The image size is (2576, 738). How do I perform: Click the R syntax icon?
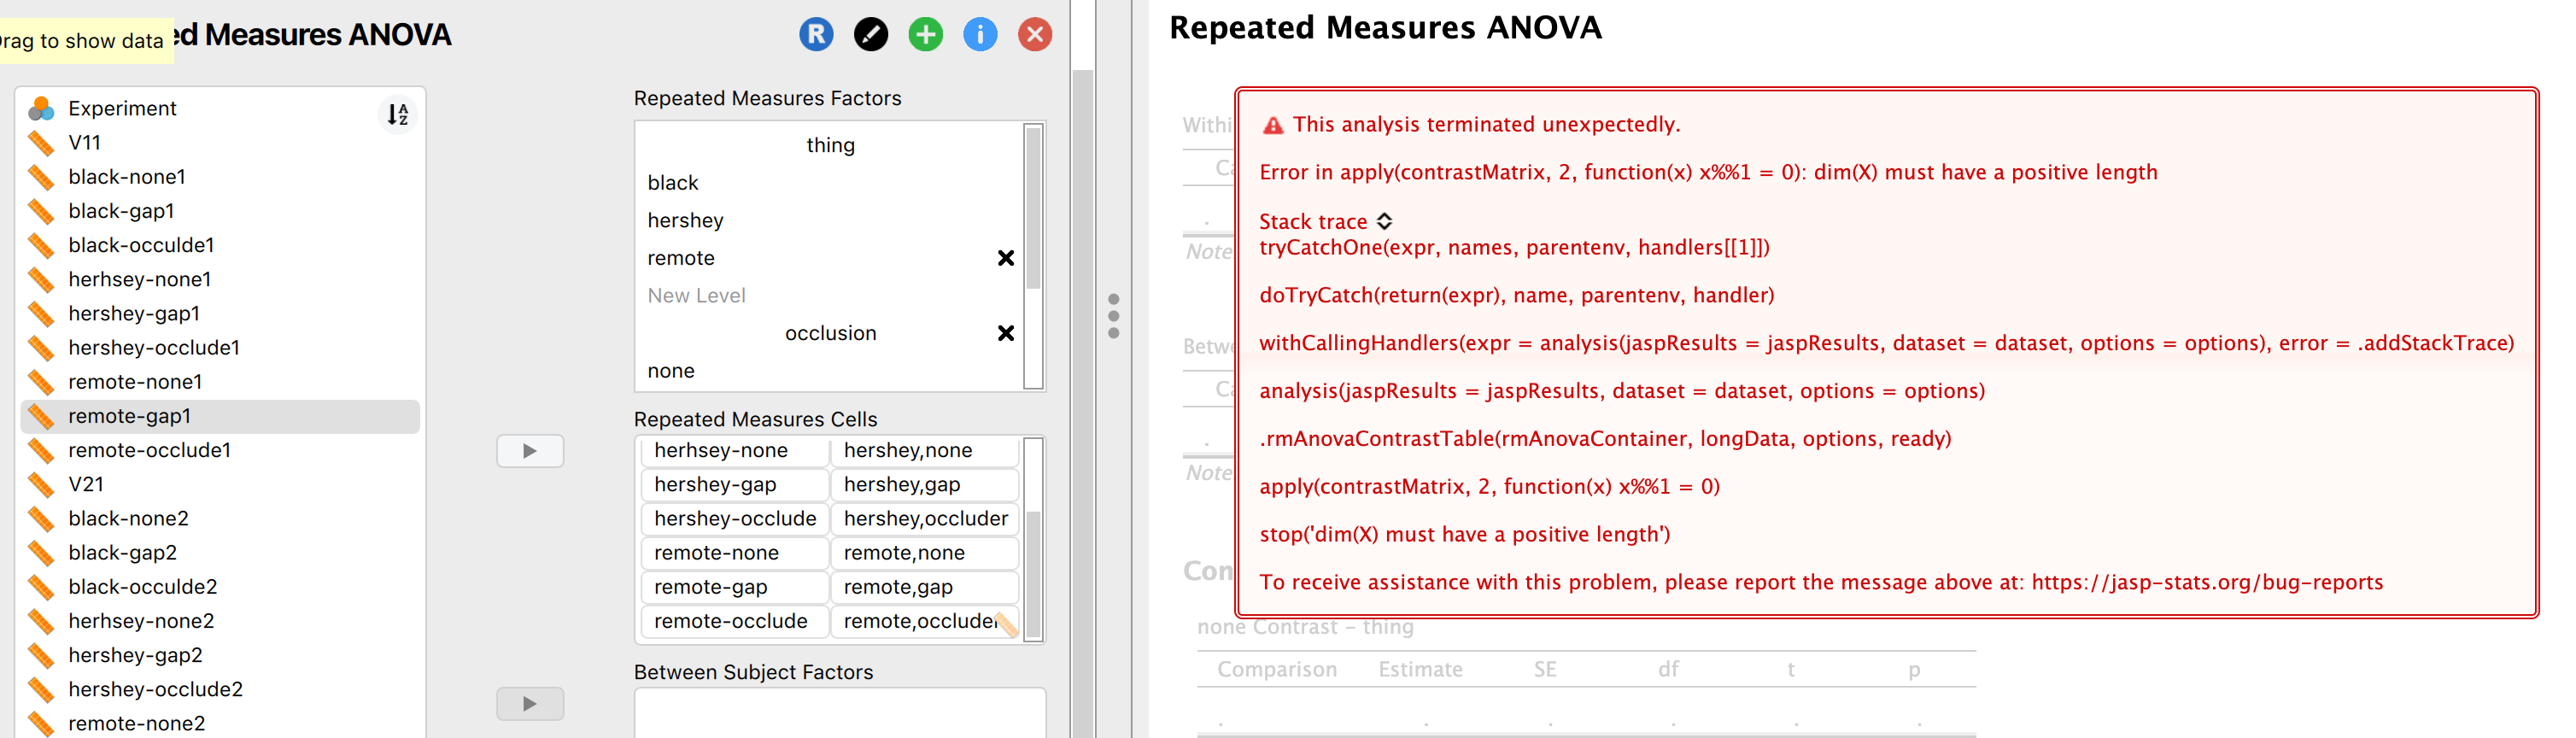point(816,33)
